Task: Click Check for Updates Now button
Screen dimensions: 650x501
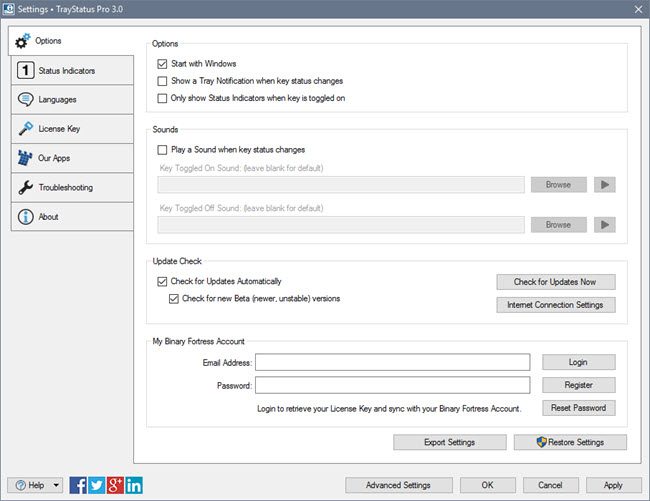Action: click(556, 282)
